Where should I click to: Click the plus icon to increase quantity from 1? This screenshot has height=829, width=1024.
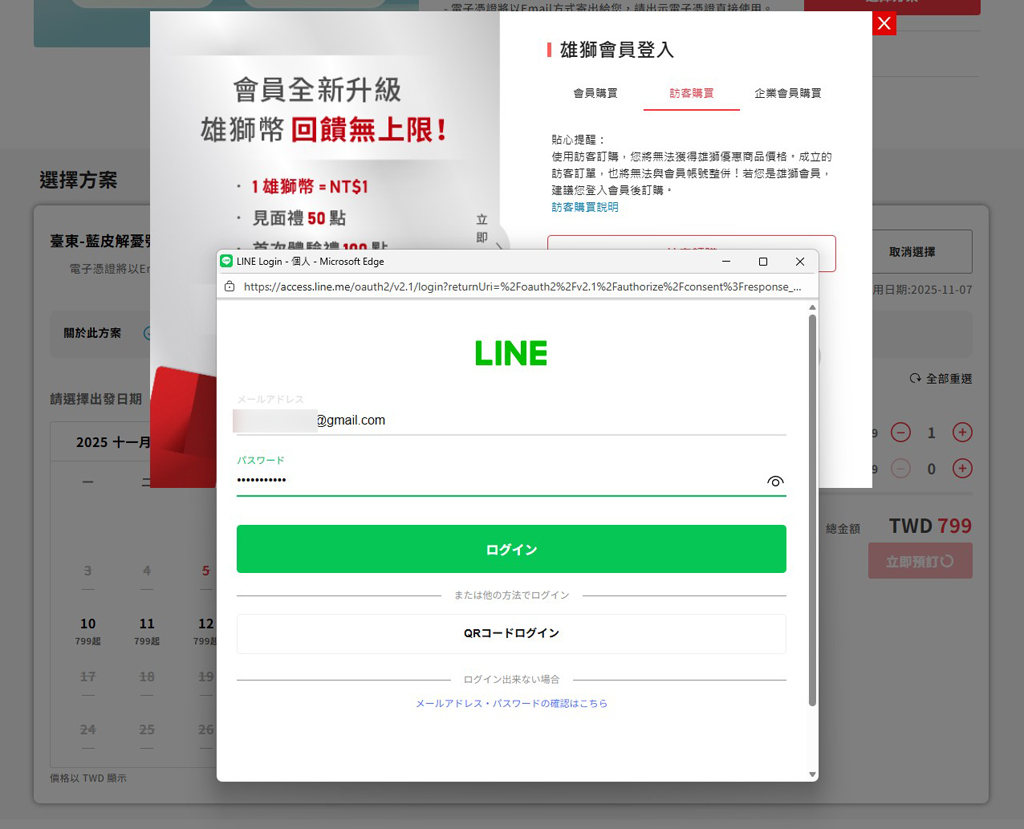point(962,433)
